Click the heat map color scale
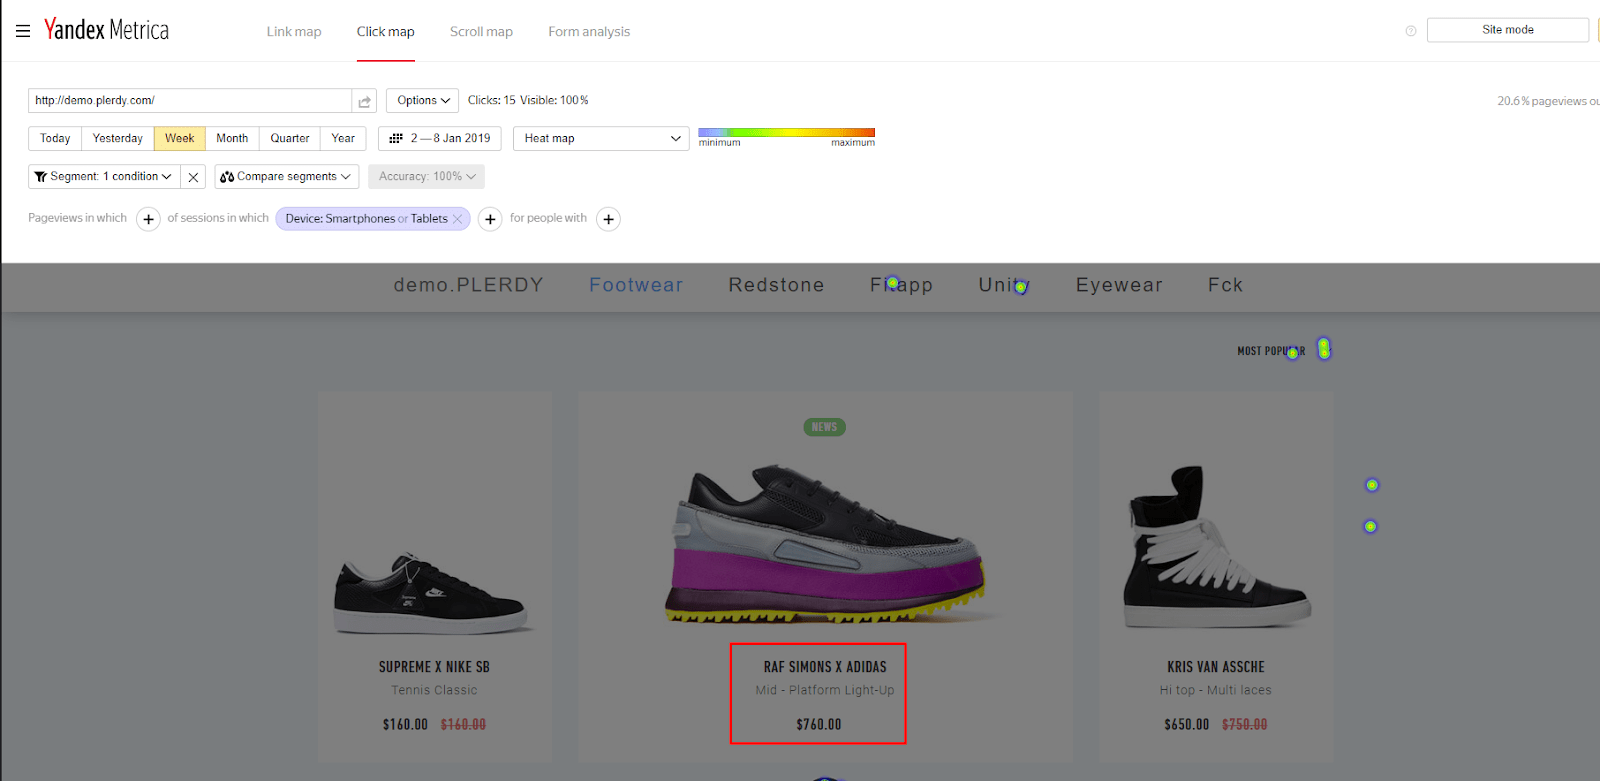 (786, 132)
